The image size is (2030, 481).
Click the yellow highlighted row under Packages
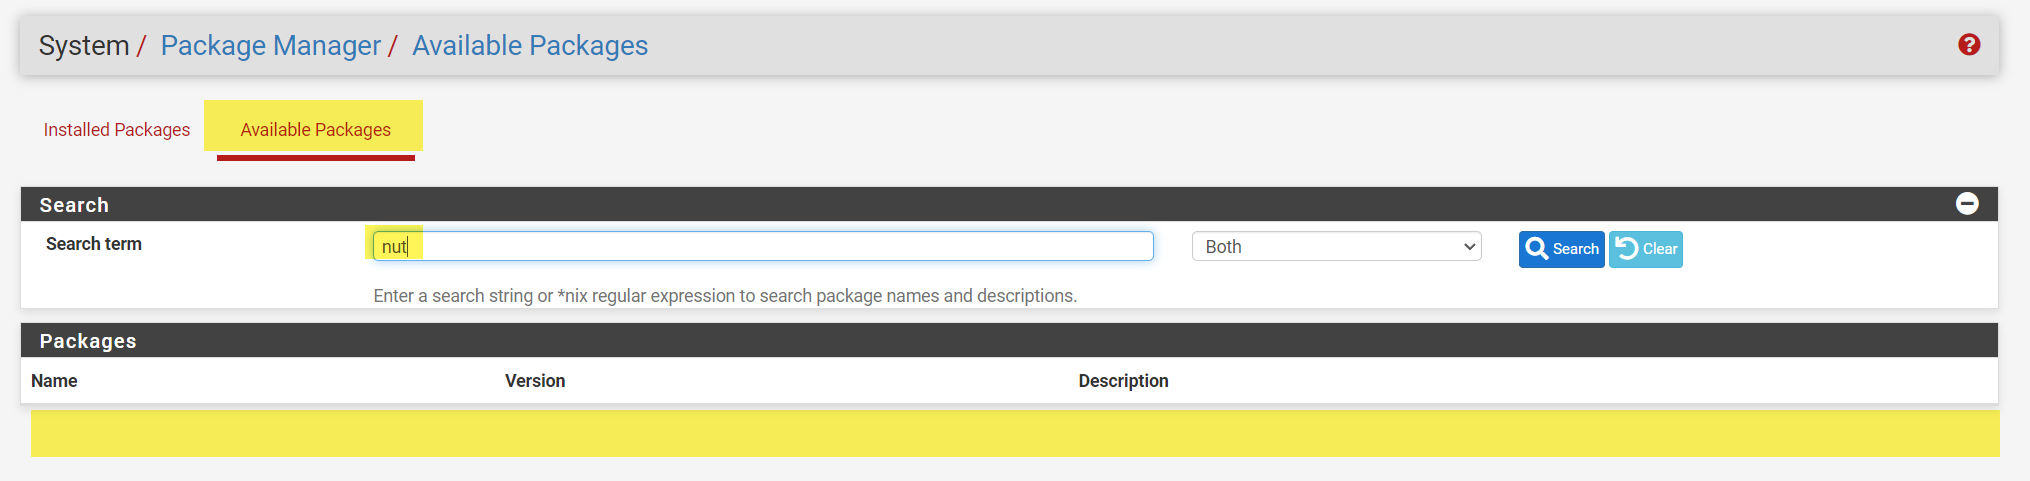pos(1014,433)
